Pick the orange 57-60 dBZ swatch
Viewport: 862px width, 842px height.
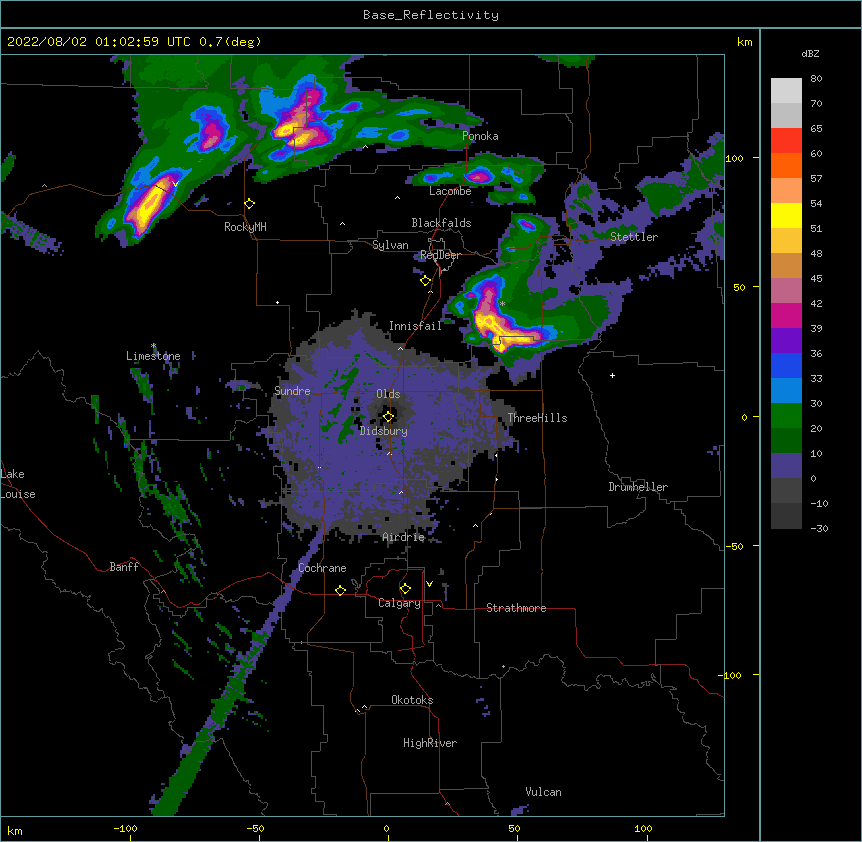[x=786, y=165]
